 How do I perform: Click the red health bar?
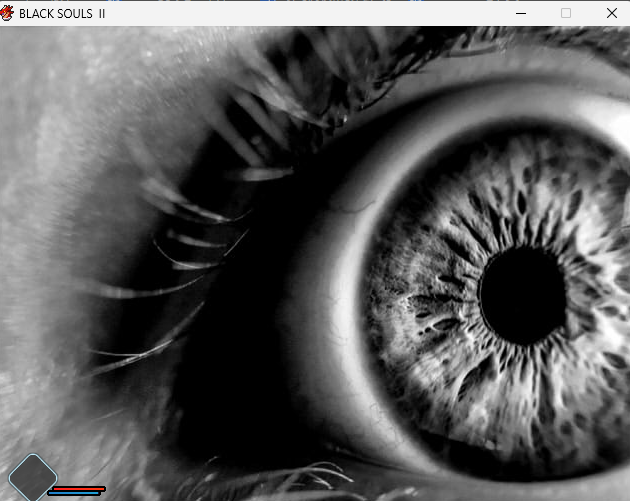click(79, 489)
